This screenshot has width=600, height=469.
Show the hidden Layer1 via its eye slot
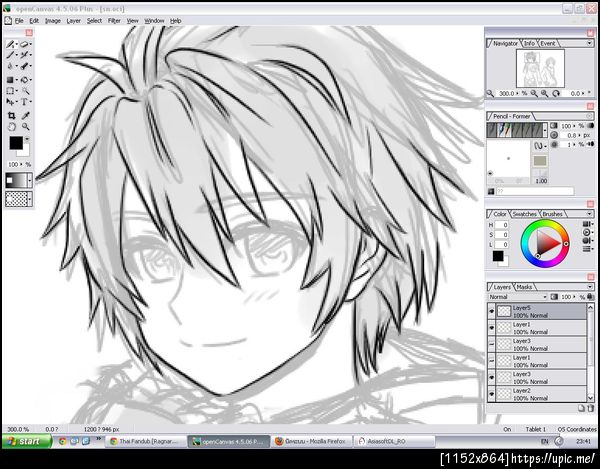coord(492,361)
